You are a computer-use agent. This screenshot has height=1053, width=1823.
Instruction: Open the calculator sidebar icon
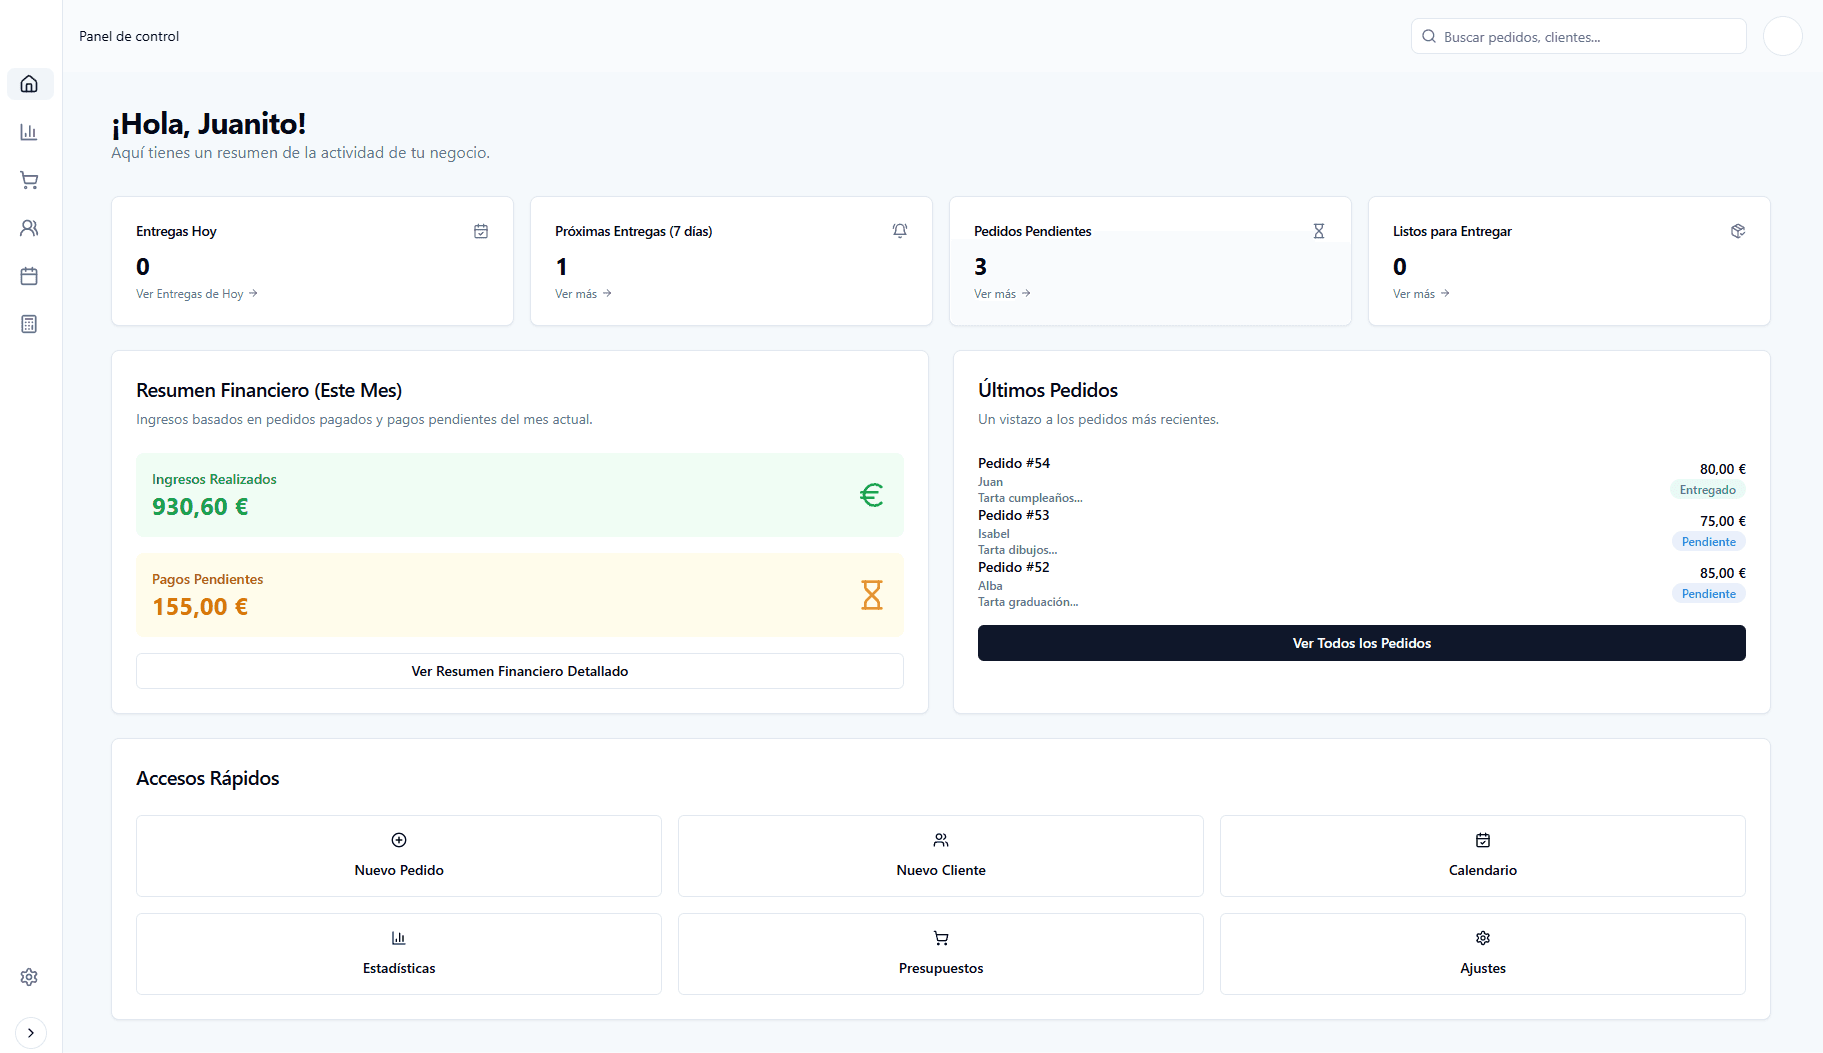click(x=29, y=324)
